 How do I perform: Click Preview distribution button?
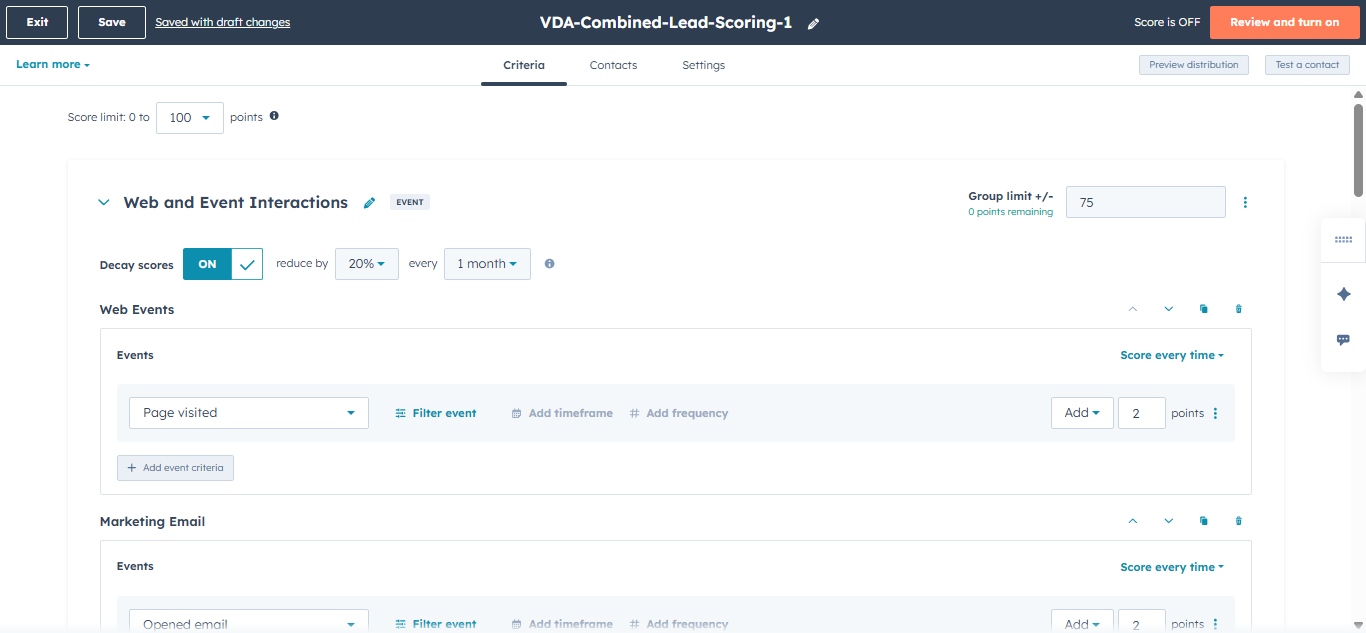(x=1194, y=65)
